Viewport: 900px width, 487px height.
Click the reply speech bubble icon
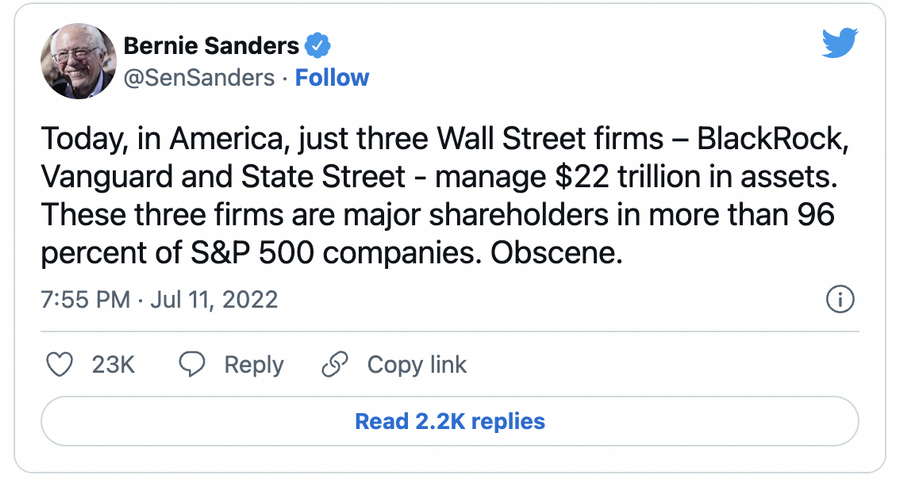click(192, 365)
